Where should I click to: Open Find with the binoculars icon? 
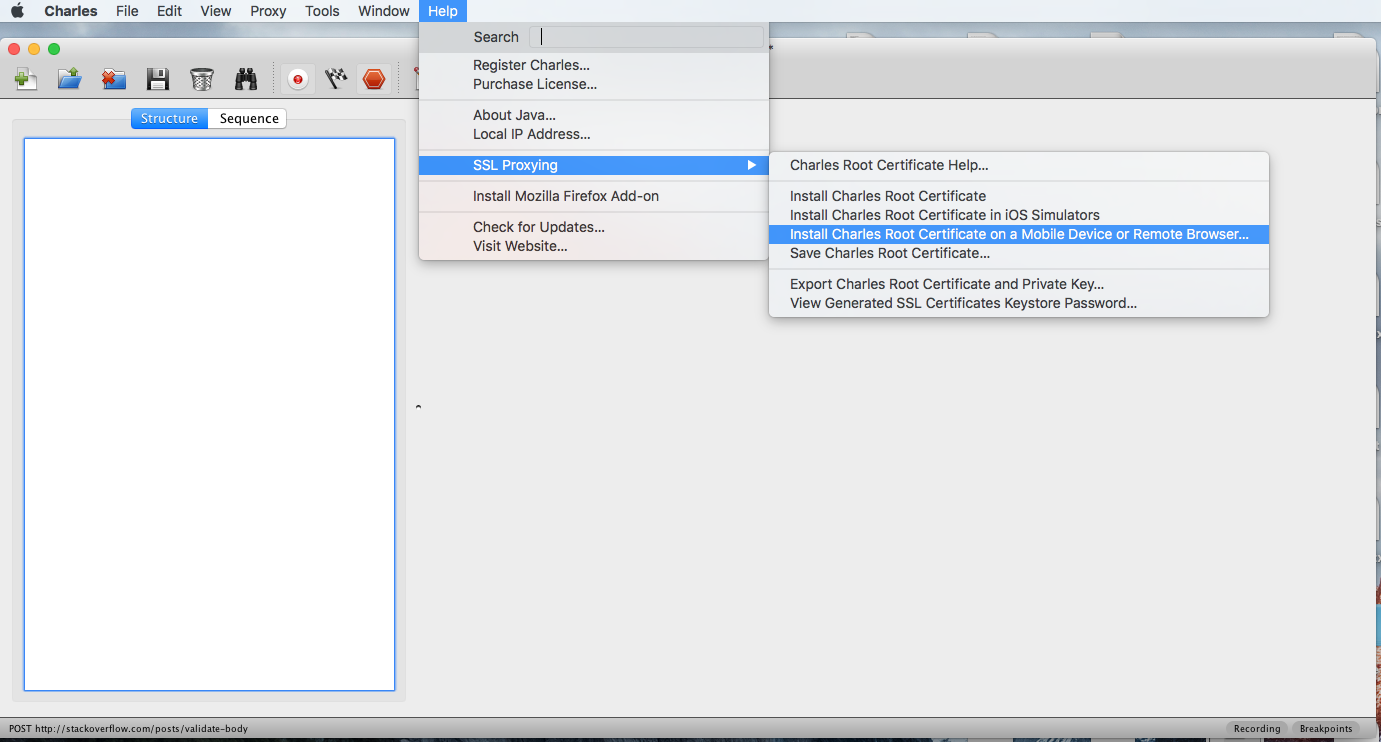[246, 79]
